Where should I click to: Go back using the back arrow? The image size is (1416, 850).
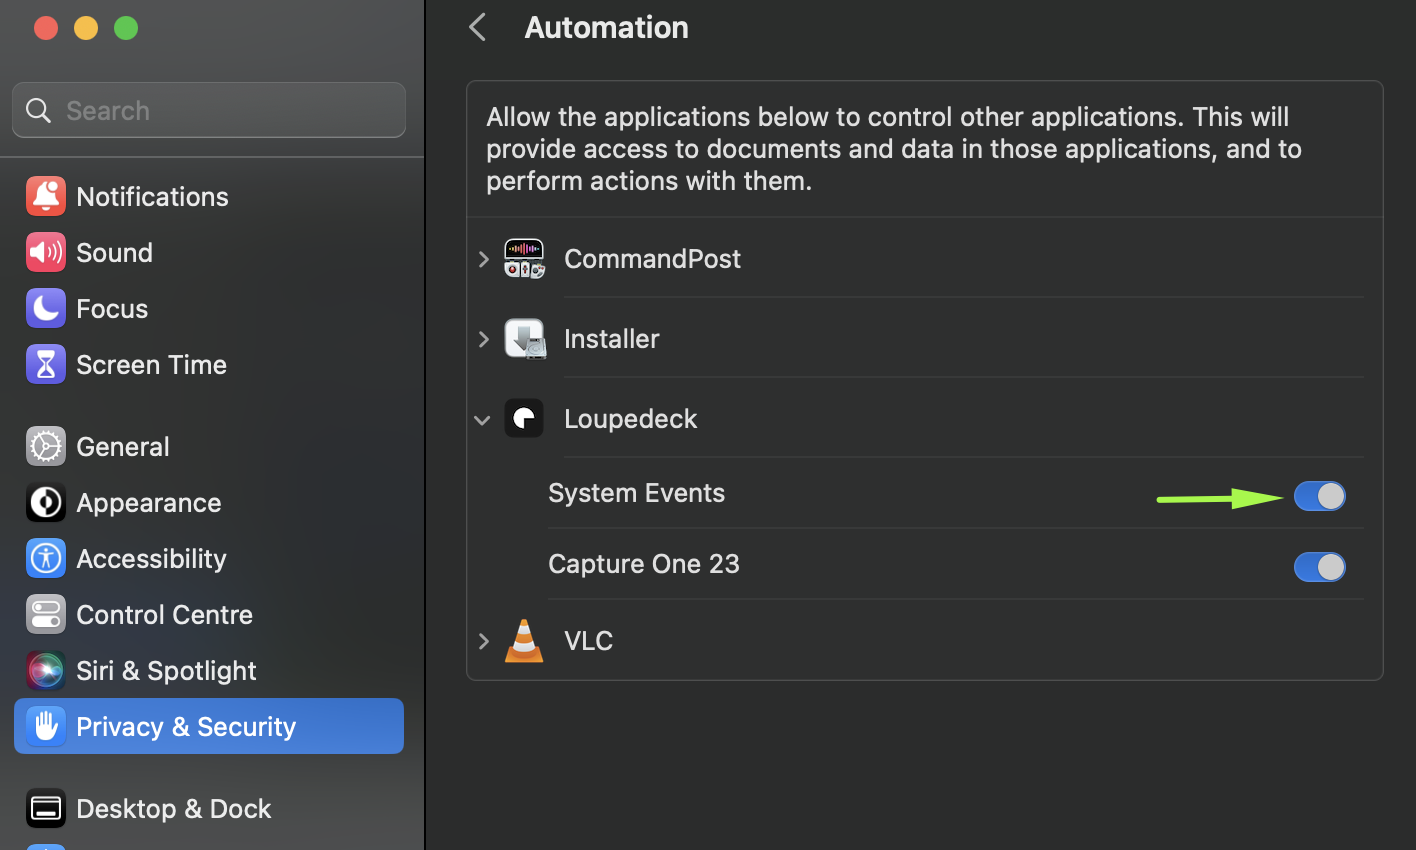coord(478,27)
